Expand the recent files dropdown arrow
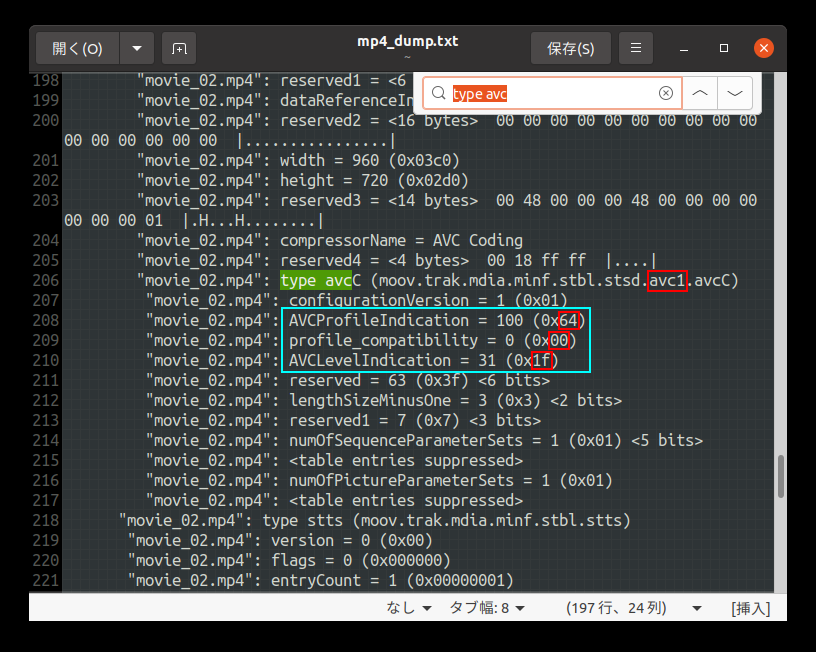 [x=137, y=48]
